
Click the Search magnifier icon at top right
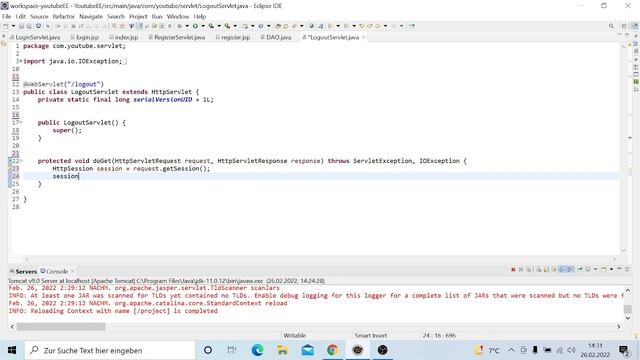coord(611,26)
